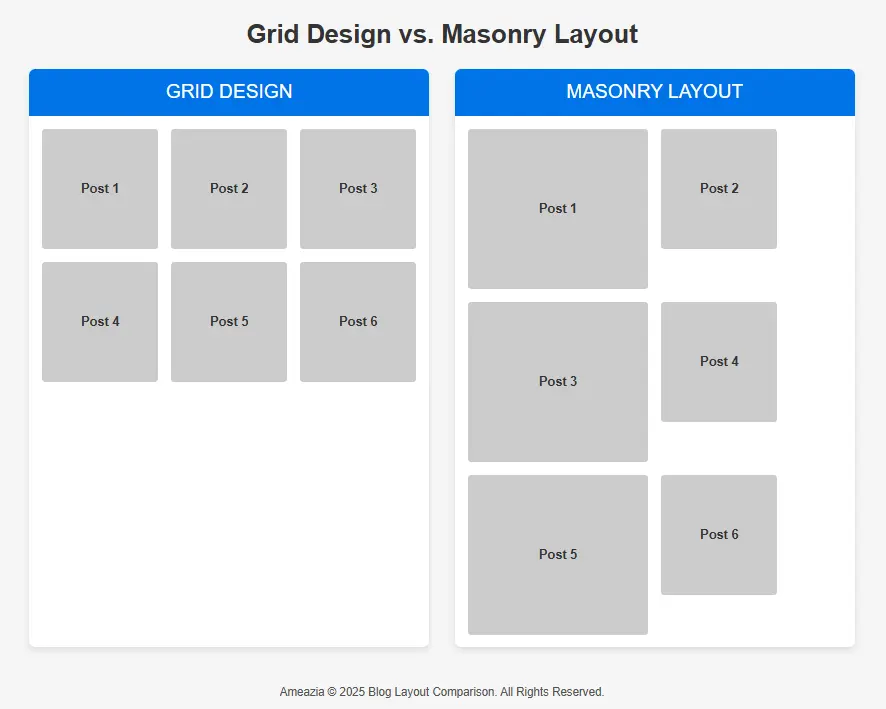Open Post 2 in the Masonry Layout panel
886x709 pixels.
pos(719,189)
